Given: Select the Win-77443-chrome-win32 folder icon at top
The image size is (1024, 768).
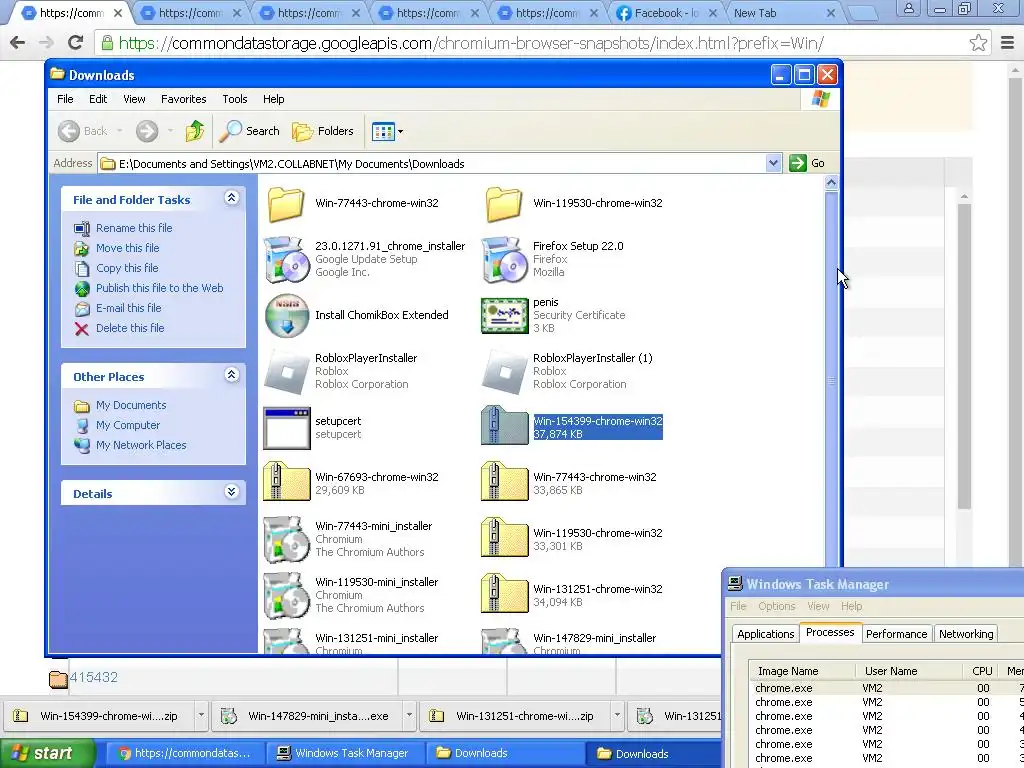Looking at the screenshot, I should click(x=286, y=204).
